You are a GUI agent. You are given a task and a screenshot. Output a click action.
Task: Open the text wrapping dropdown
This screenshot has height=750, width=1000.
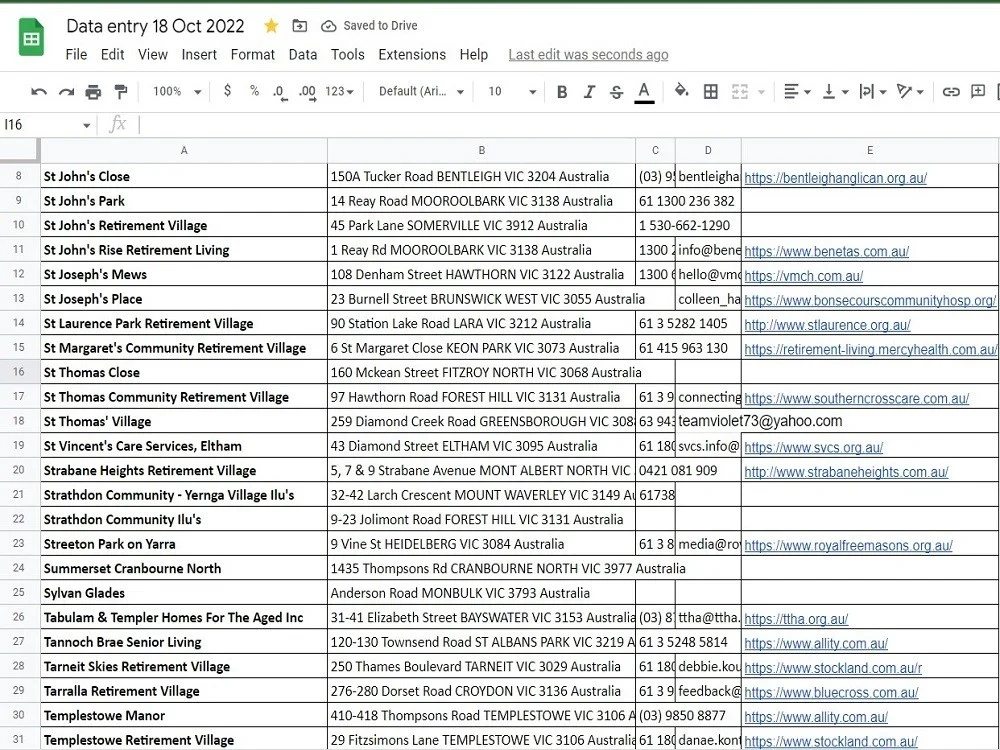[x=872, y=92]
